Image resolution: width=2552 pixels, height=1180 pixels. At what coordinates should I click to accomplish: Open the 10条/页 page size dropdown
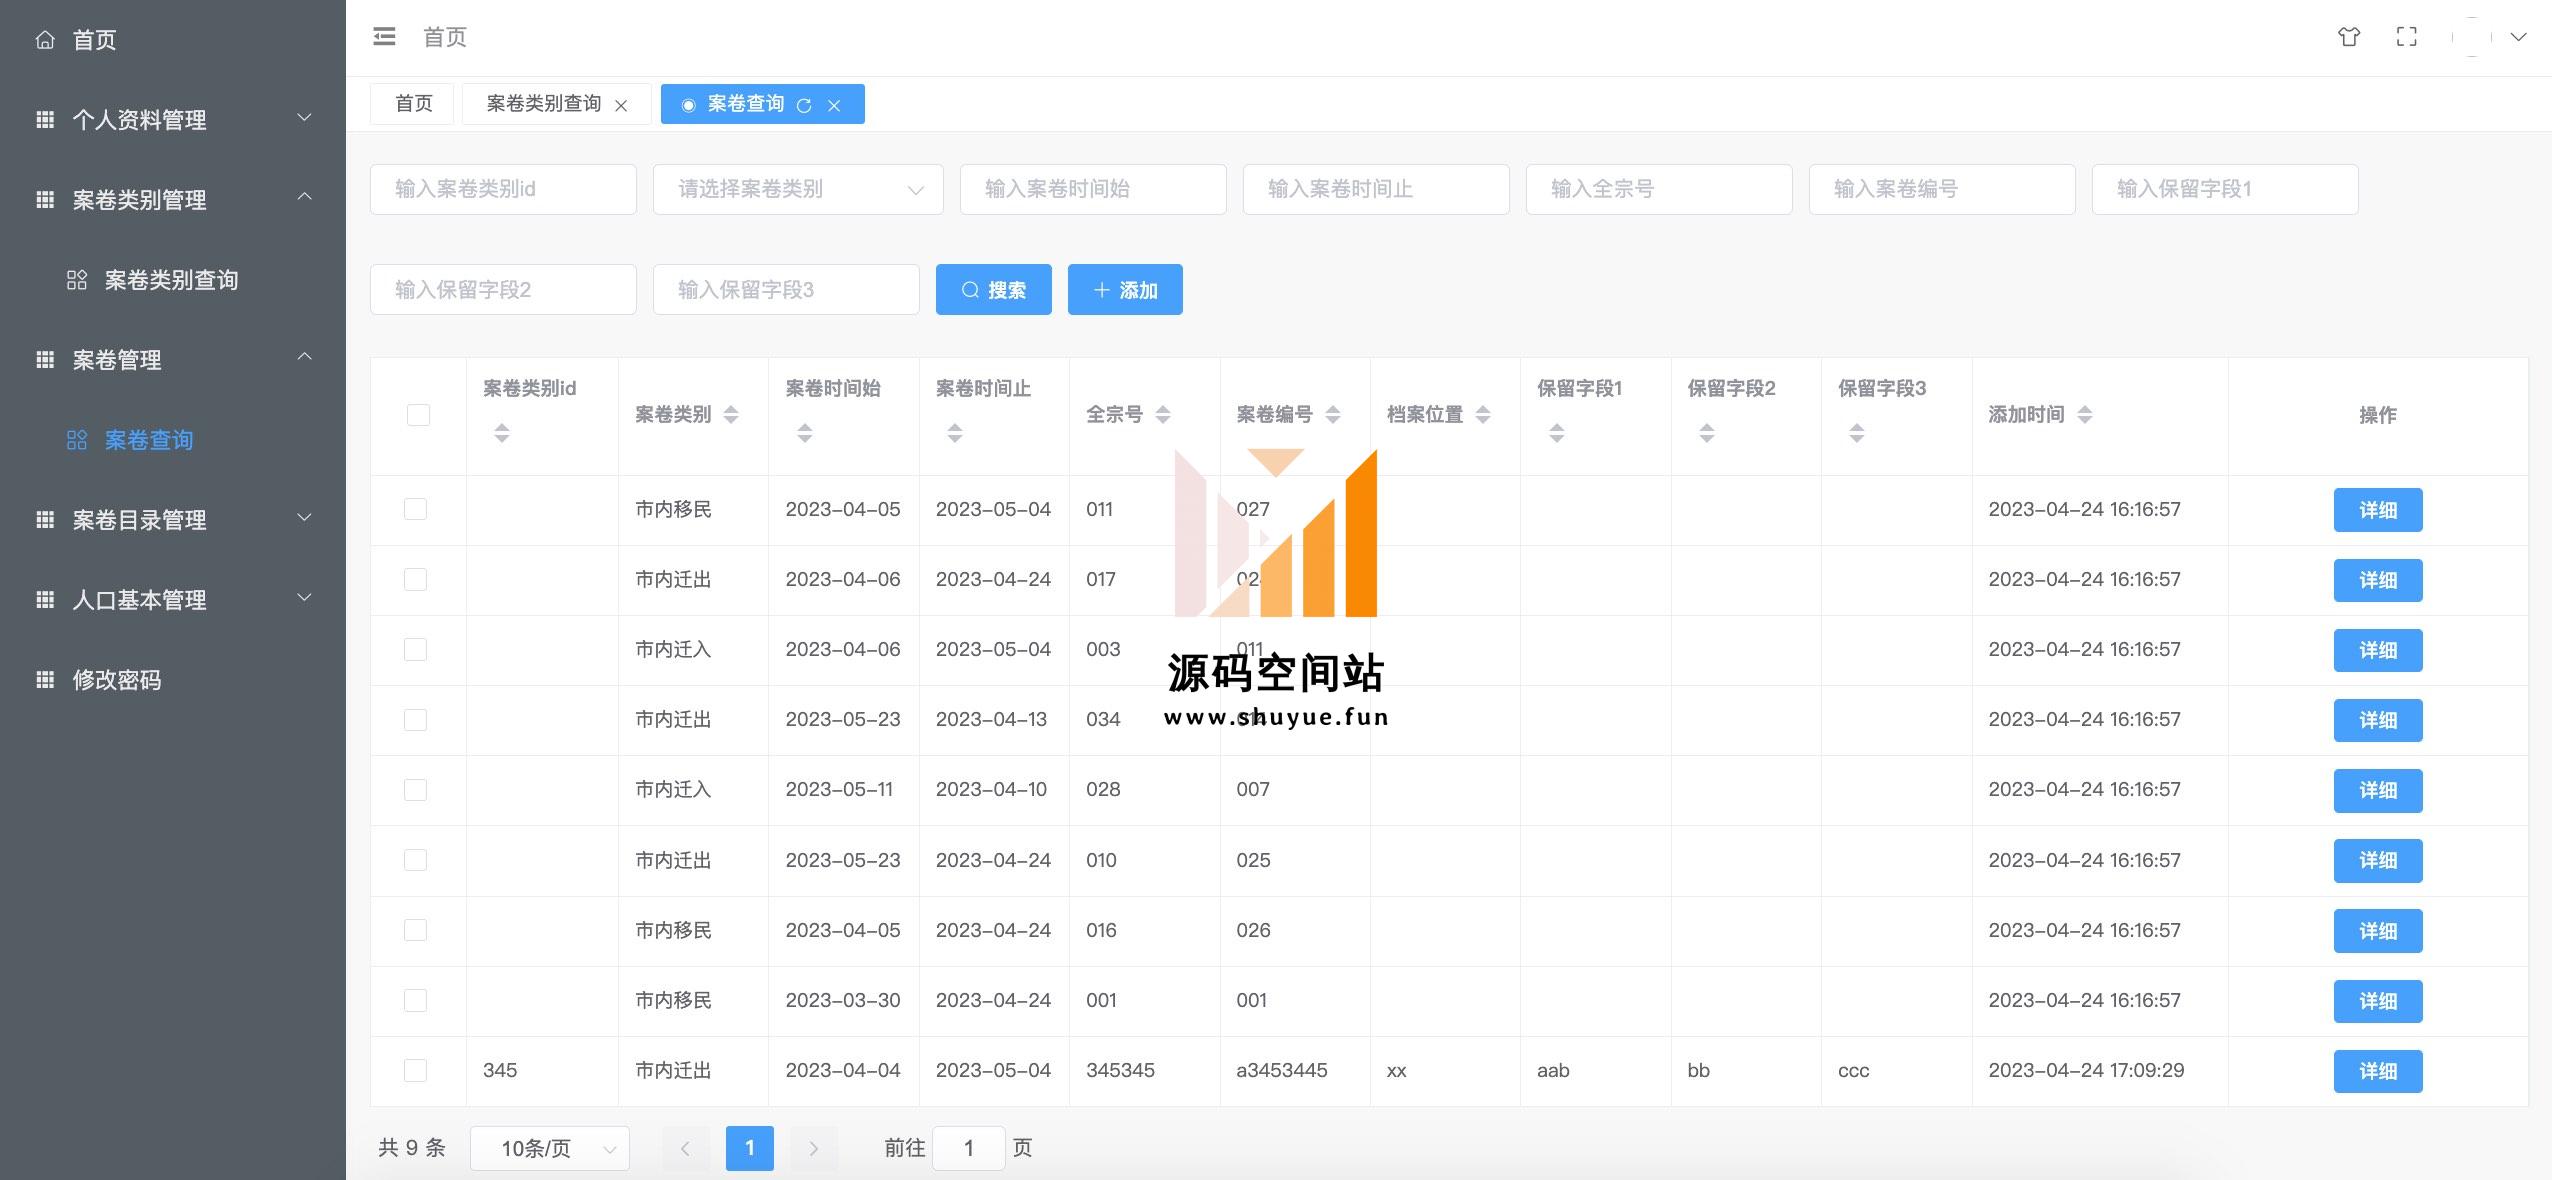click(549, 1148)
